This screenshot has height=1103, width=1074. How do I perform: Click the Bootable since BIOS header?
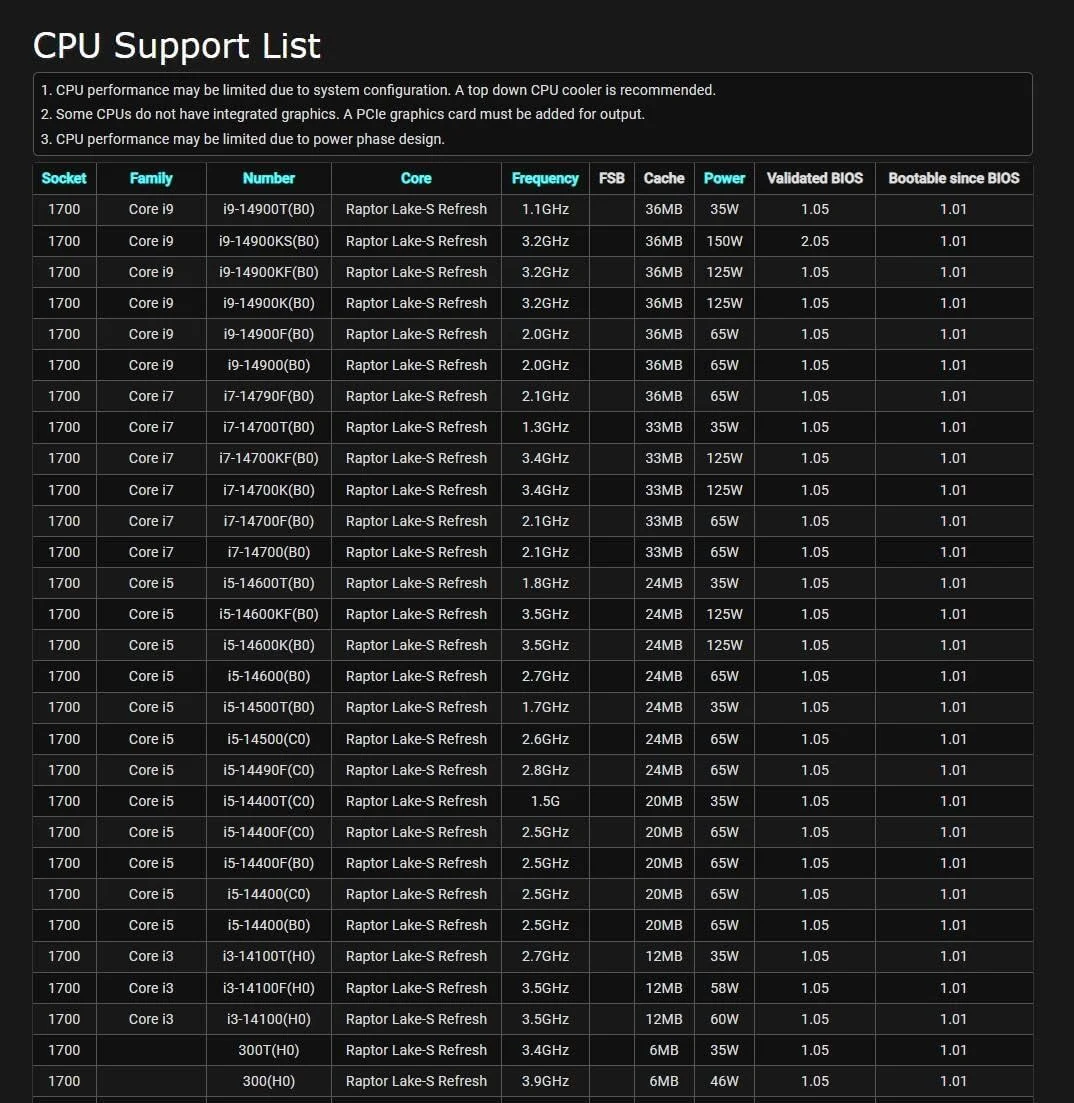(954, 178)
